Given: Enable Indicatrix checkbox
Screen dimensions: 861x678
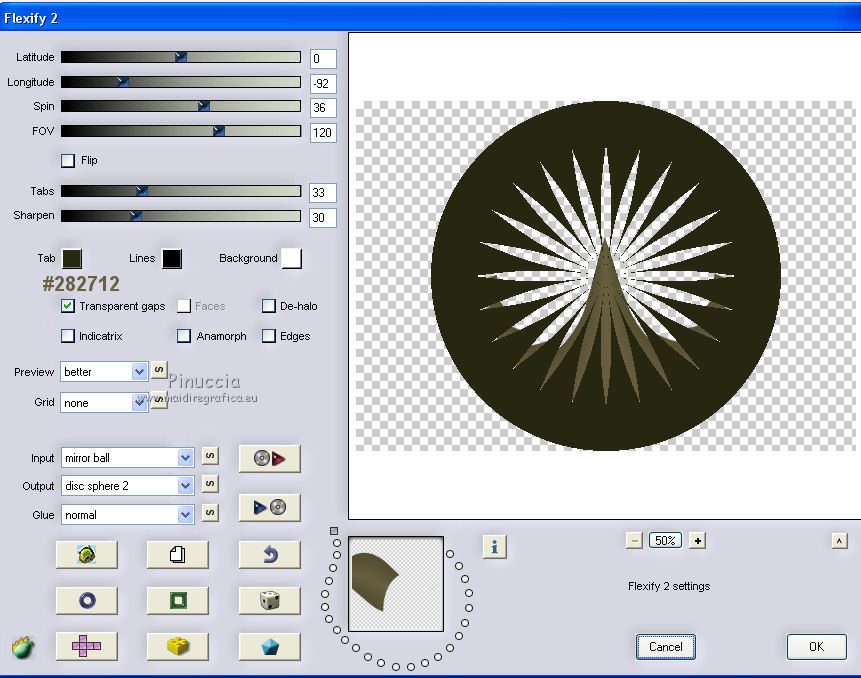Looking at the screenshot, I should [68, 335].
